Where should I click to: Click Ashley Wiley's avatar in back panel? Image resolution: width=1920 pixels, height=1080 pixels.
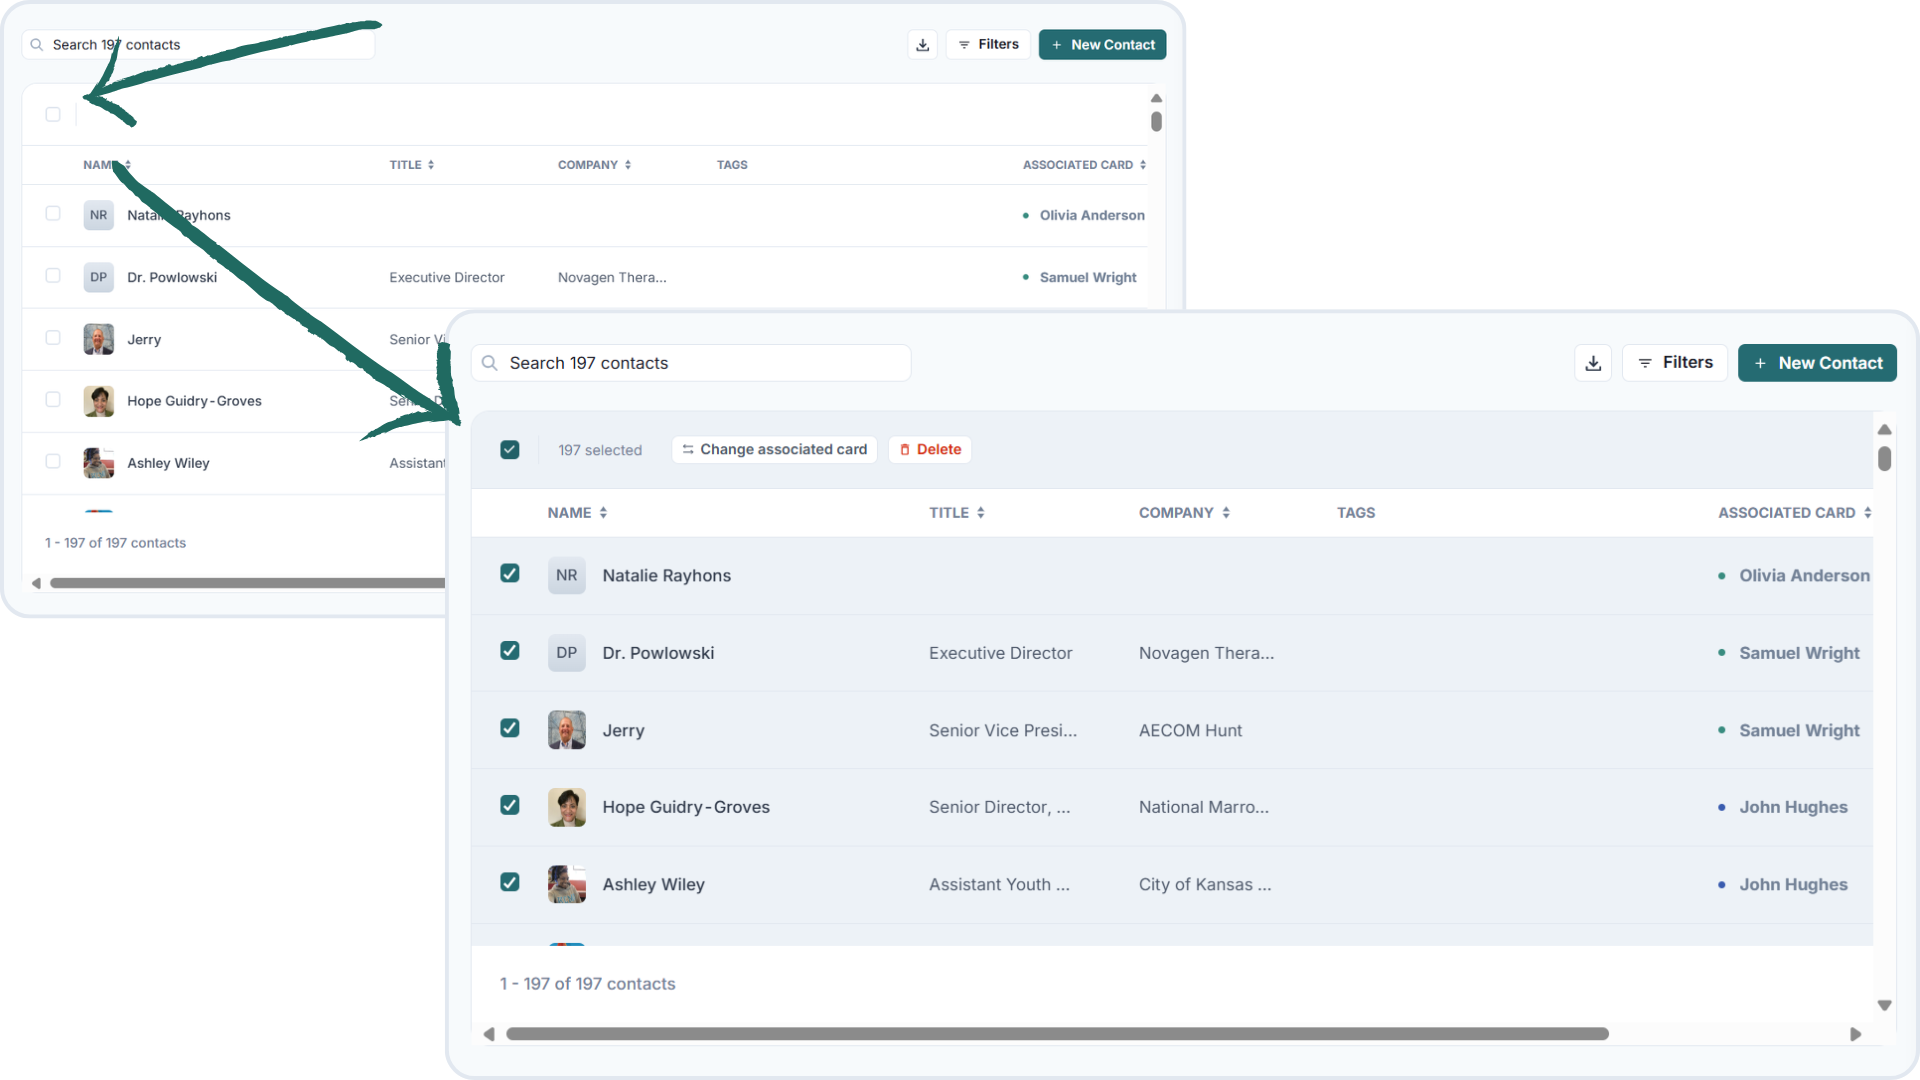pos(98,463)
